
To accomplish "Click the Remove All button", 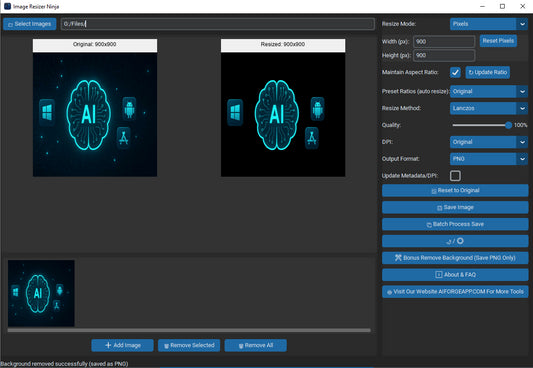I will [x=256, y=345].
